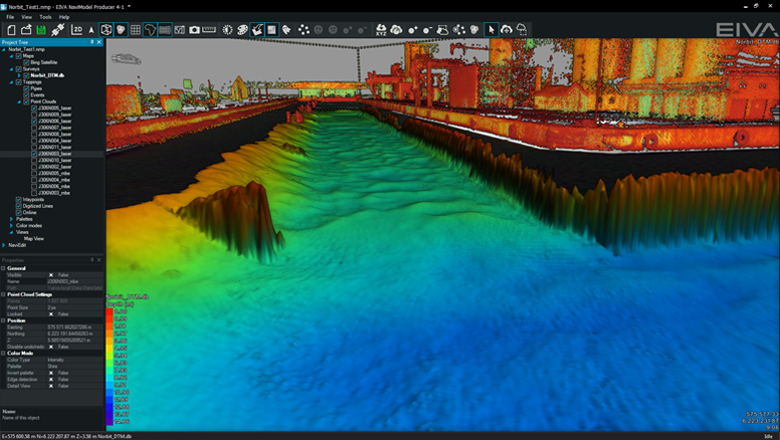The image size is (780, 440).
Task: Toggle the J306N005_laser checkbox
Action: [x=34, y=108]
